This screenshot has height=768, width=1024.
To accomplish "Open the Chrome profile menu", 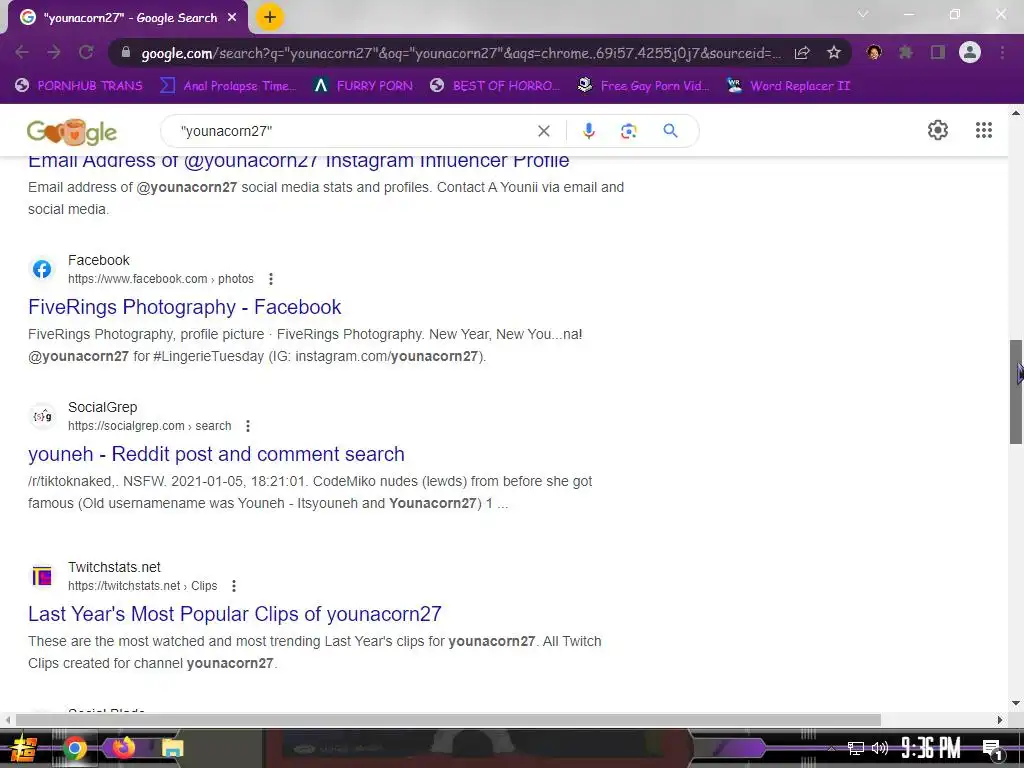I will 970,52.
